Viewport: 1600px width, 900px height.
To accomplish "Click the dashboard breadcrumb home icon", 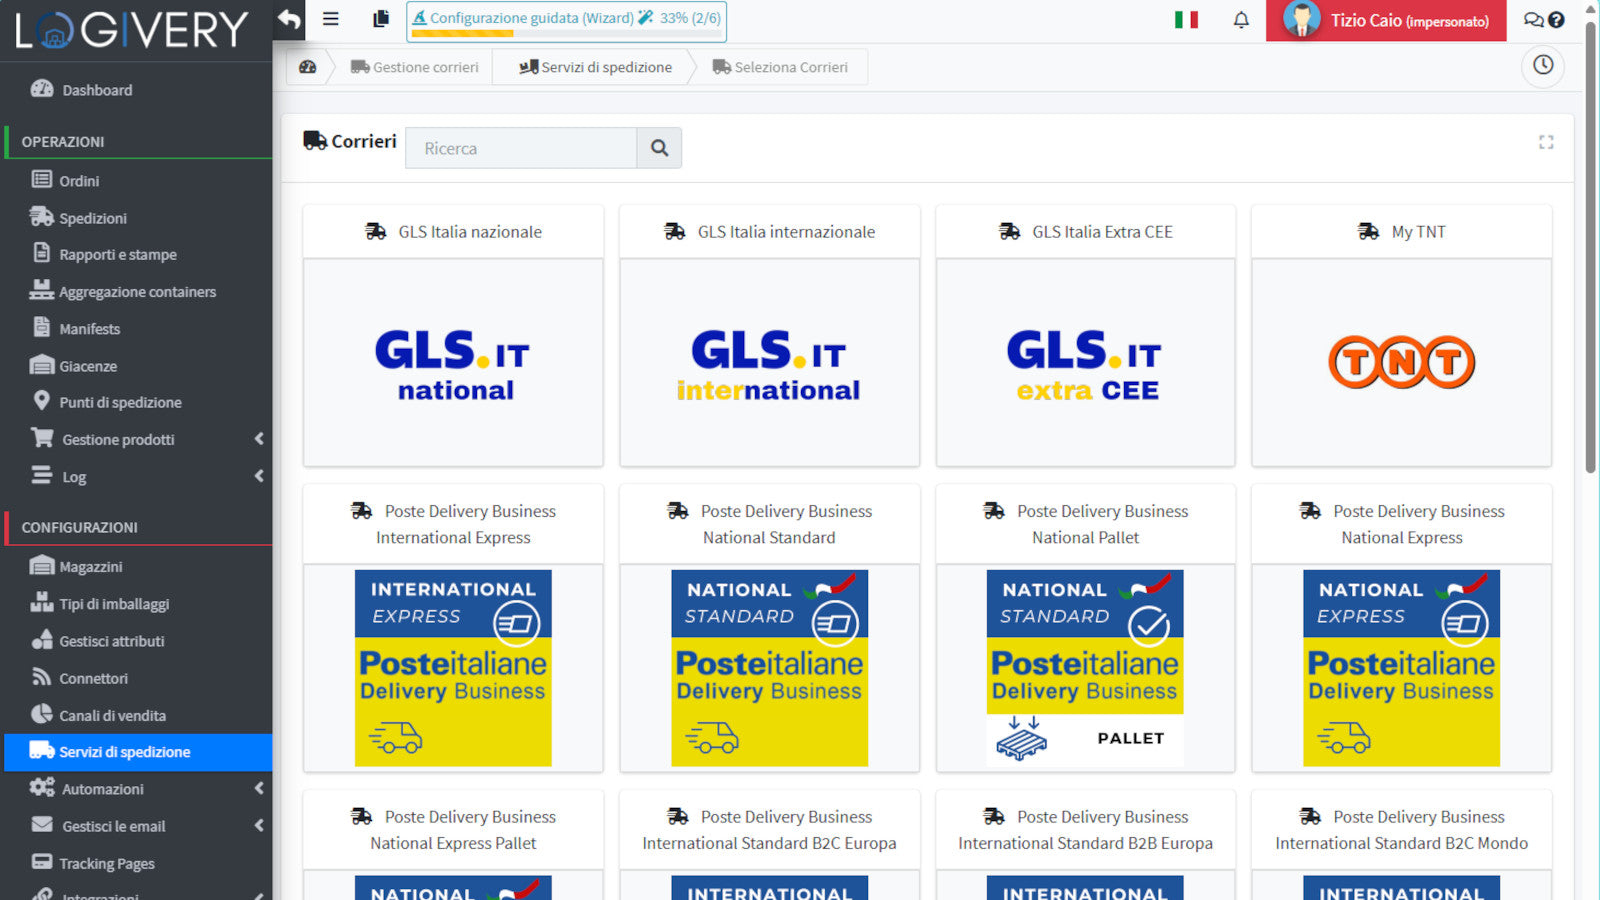I will tap(308, 67).
